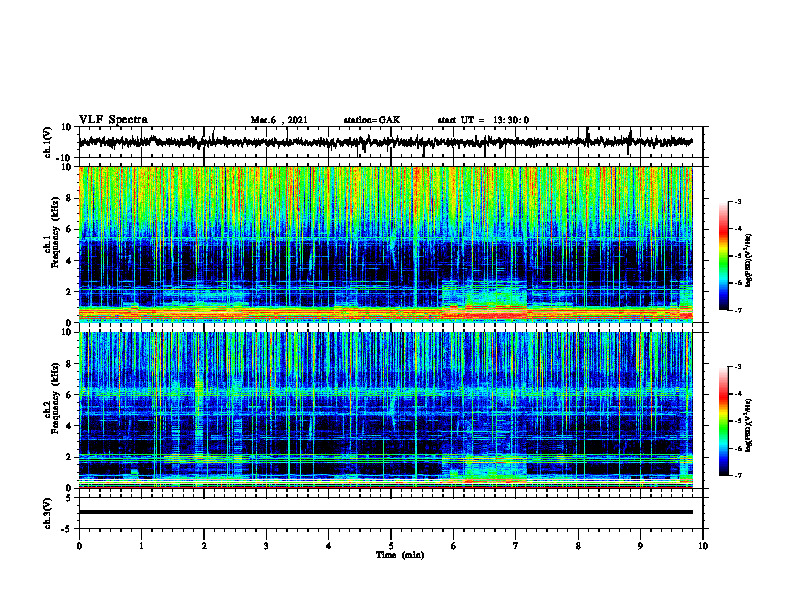Click time axis tick label "0"

click(x=79, y=546)
